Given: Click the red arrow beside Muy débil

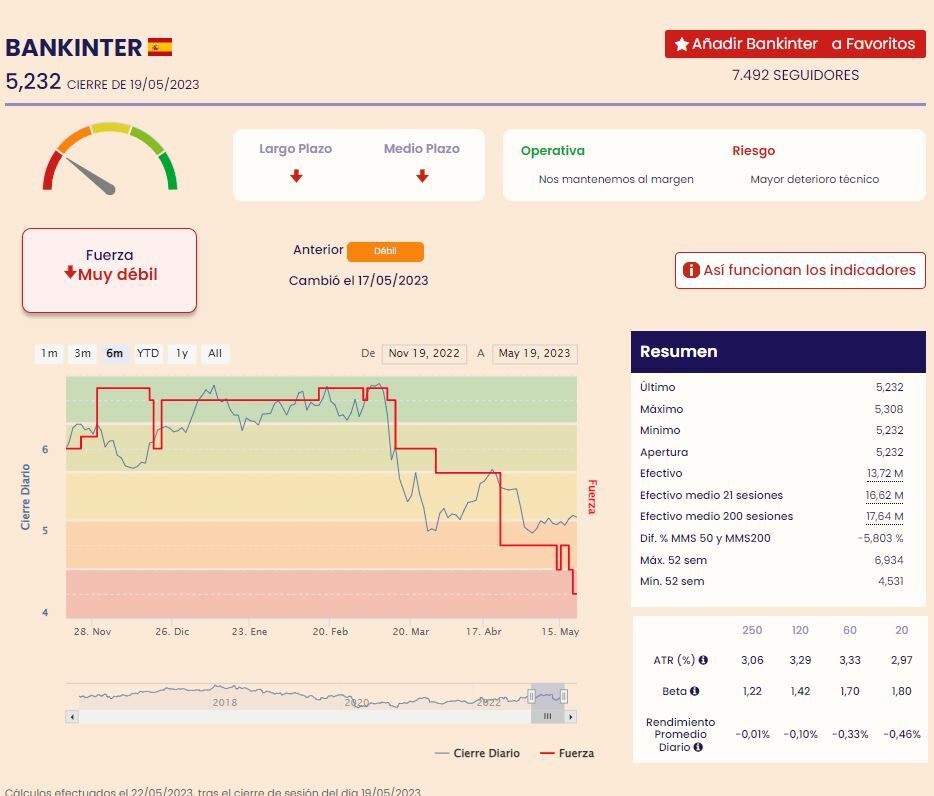Looking at the screenshot, I should pyautogui.click(x=70, y=272).
